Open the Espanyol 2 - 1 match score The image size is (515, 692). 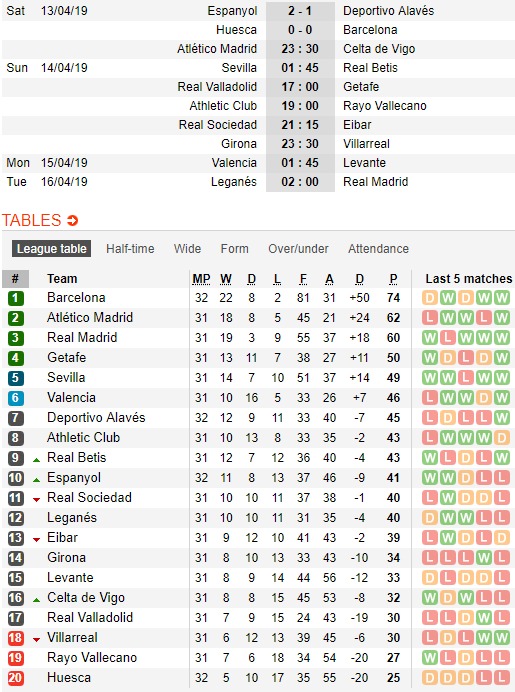click(x=300, y=11)
